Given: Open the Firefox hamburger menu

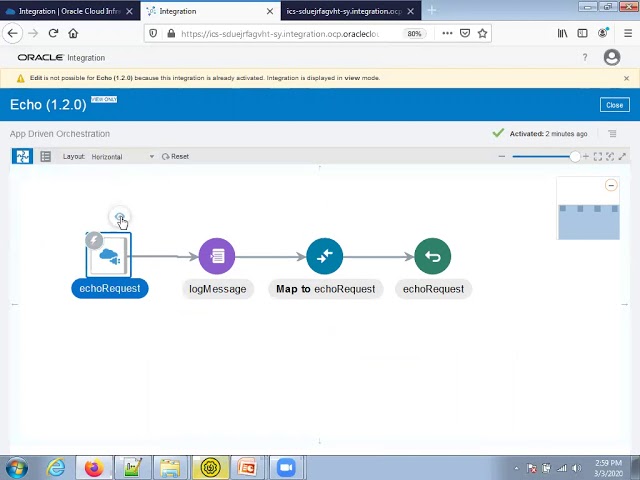Looking at the screenshot, I should point(628,33).
